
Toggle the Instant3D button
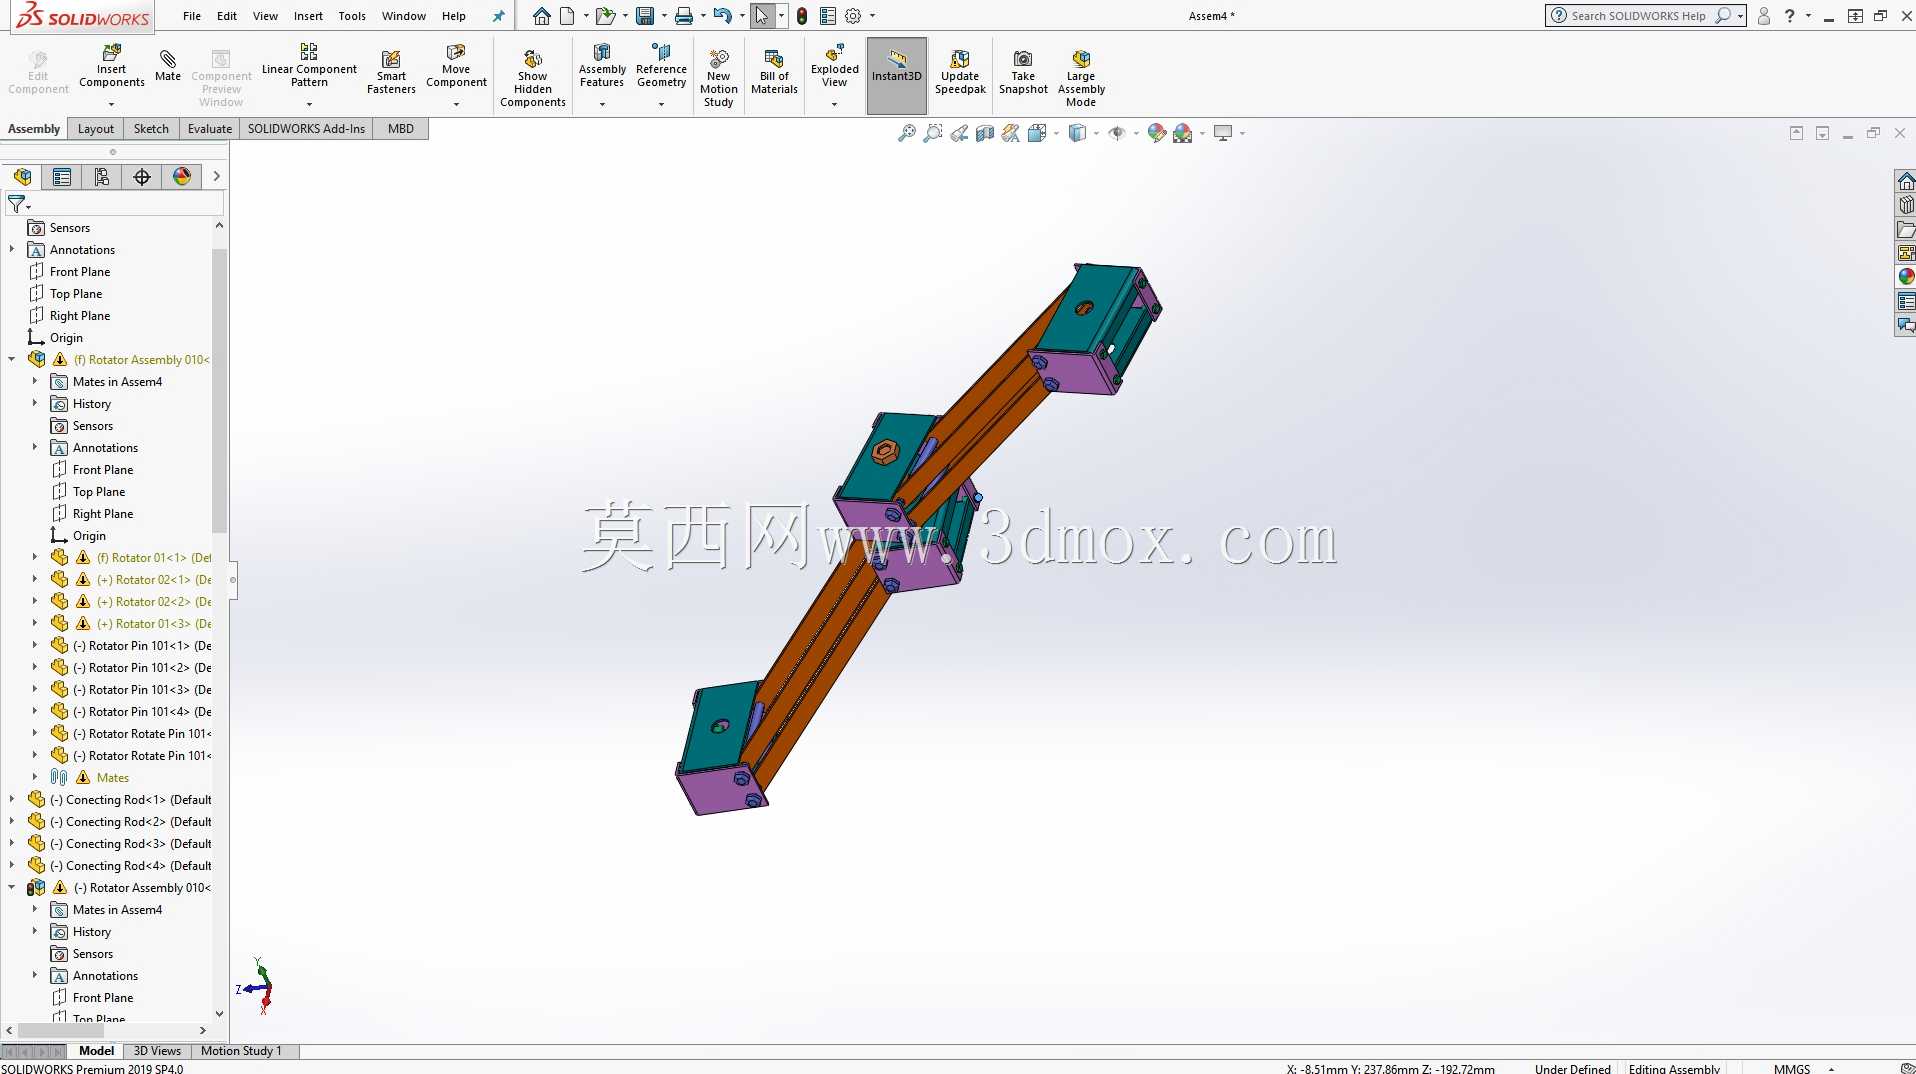tap(897, 75)
